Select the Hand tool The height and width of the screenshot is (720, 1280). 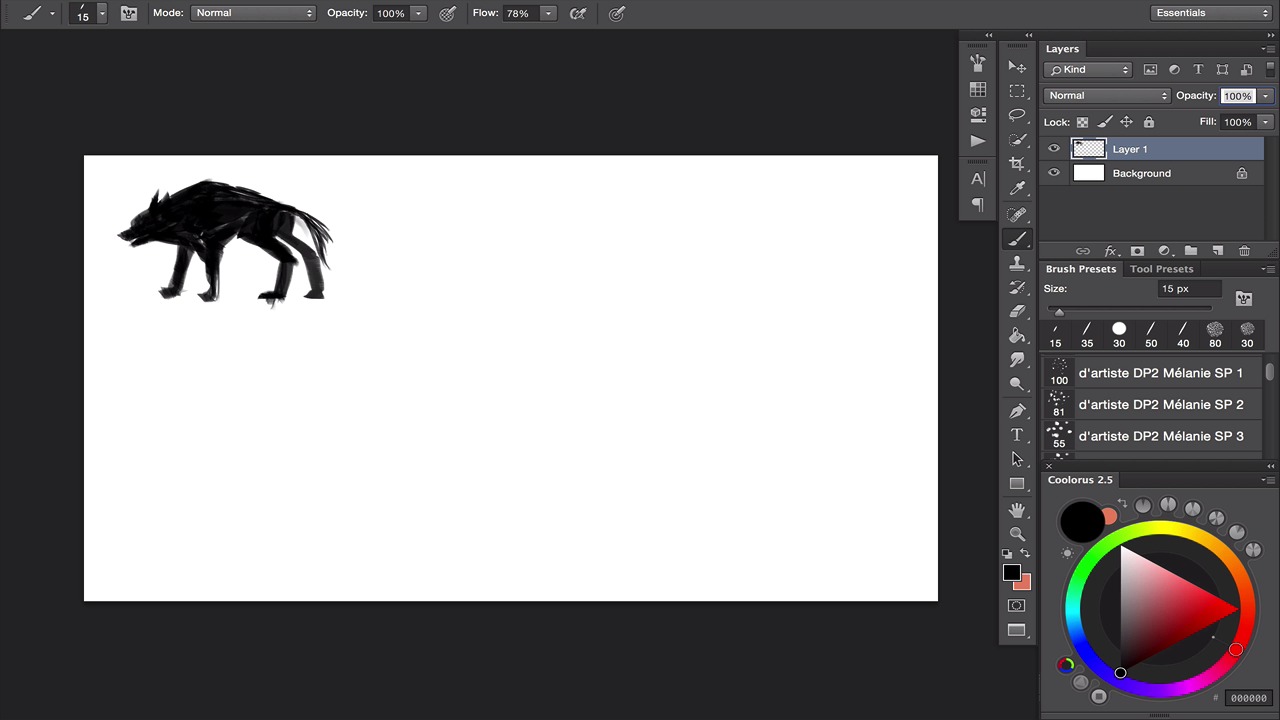coord(1017,510)
